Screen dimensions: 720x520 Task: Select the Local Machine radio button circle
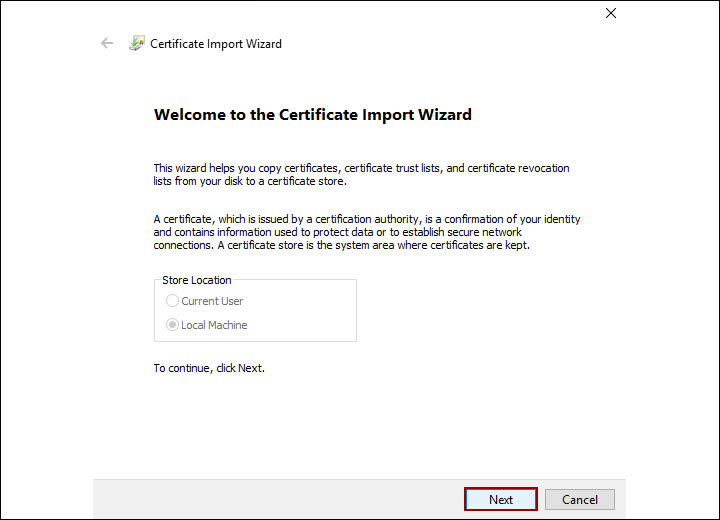point(173,325)
